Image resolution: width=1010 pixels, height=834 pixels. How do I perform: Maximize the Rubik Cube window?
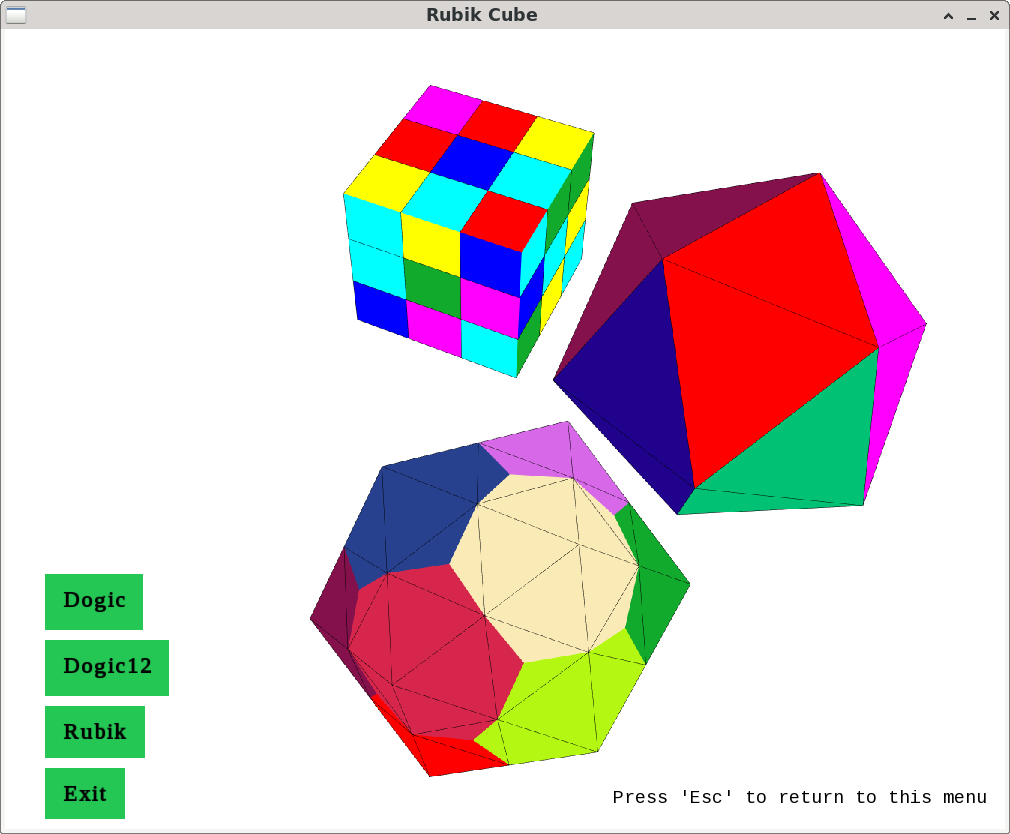(x=948, y=15)
